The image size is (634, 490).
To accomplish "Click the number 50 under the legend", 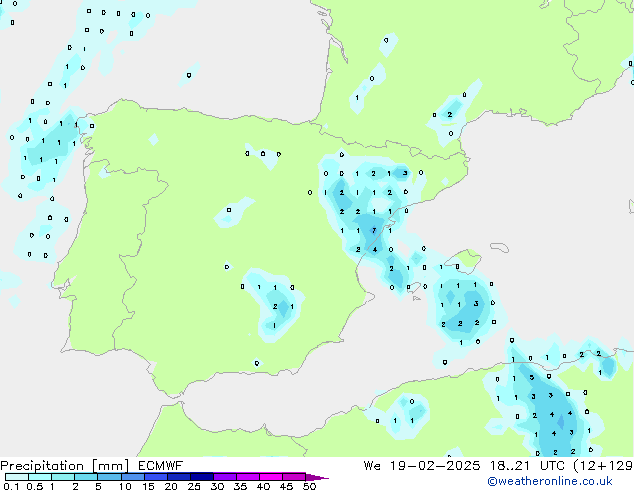I will (x=309, y=486).
